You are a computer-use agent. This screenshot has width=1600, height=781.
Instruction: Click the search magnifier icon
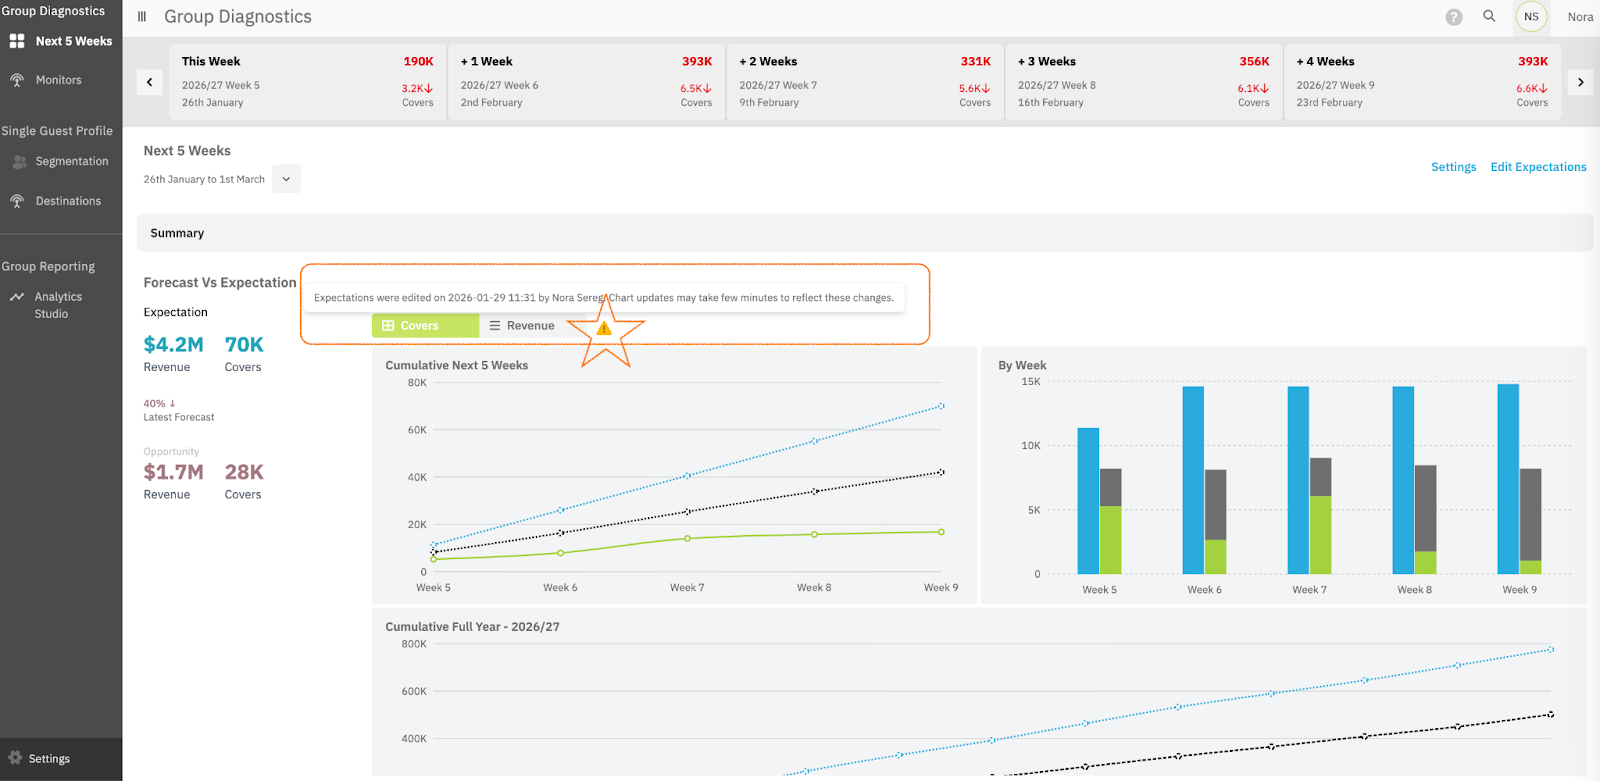1489,16
